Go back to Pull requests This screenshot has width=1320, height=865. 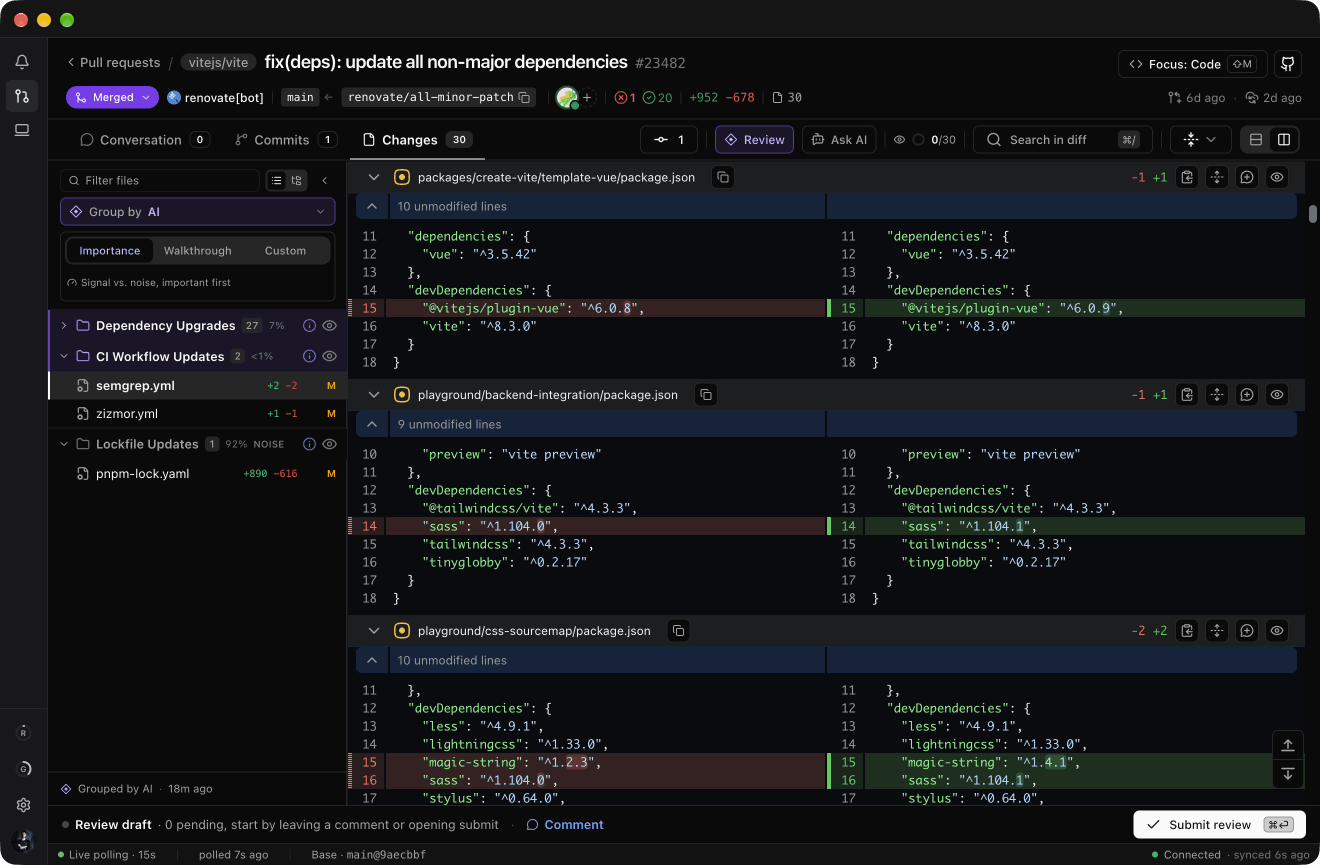(113, 62)
